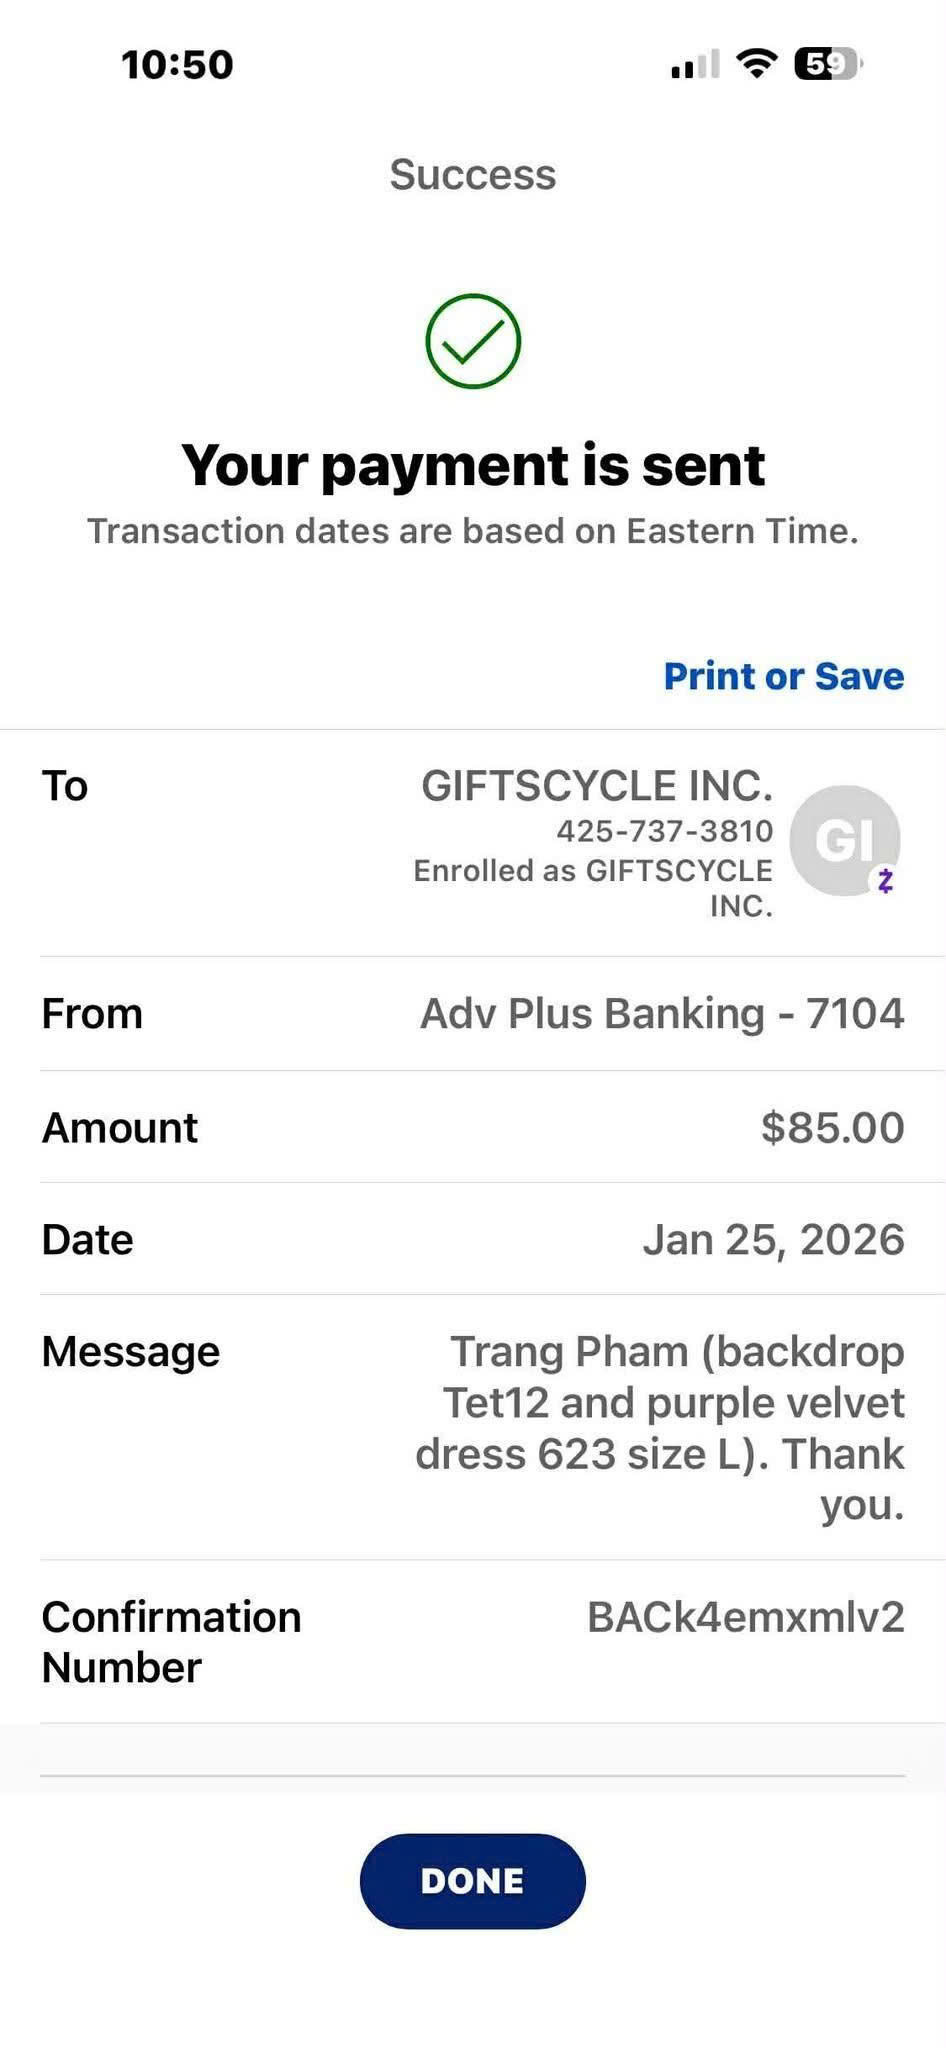Tap the Wi-Fi status icon
Screen dimensions: 946x2048
(757, 64)
